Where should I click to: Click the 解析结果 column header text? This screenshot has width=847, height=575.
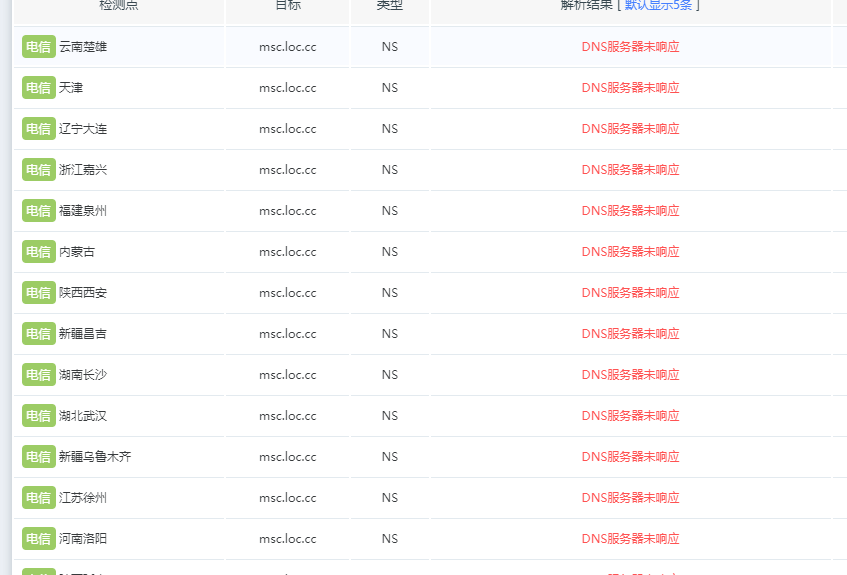point(587,4)
